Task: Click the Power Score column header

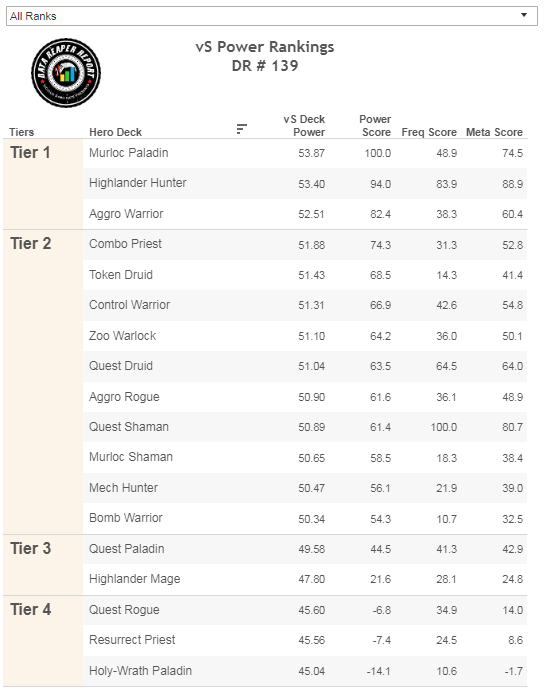Action: (375, 126)
